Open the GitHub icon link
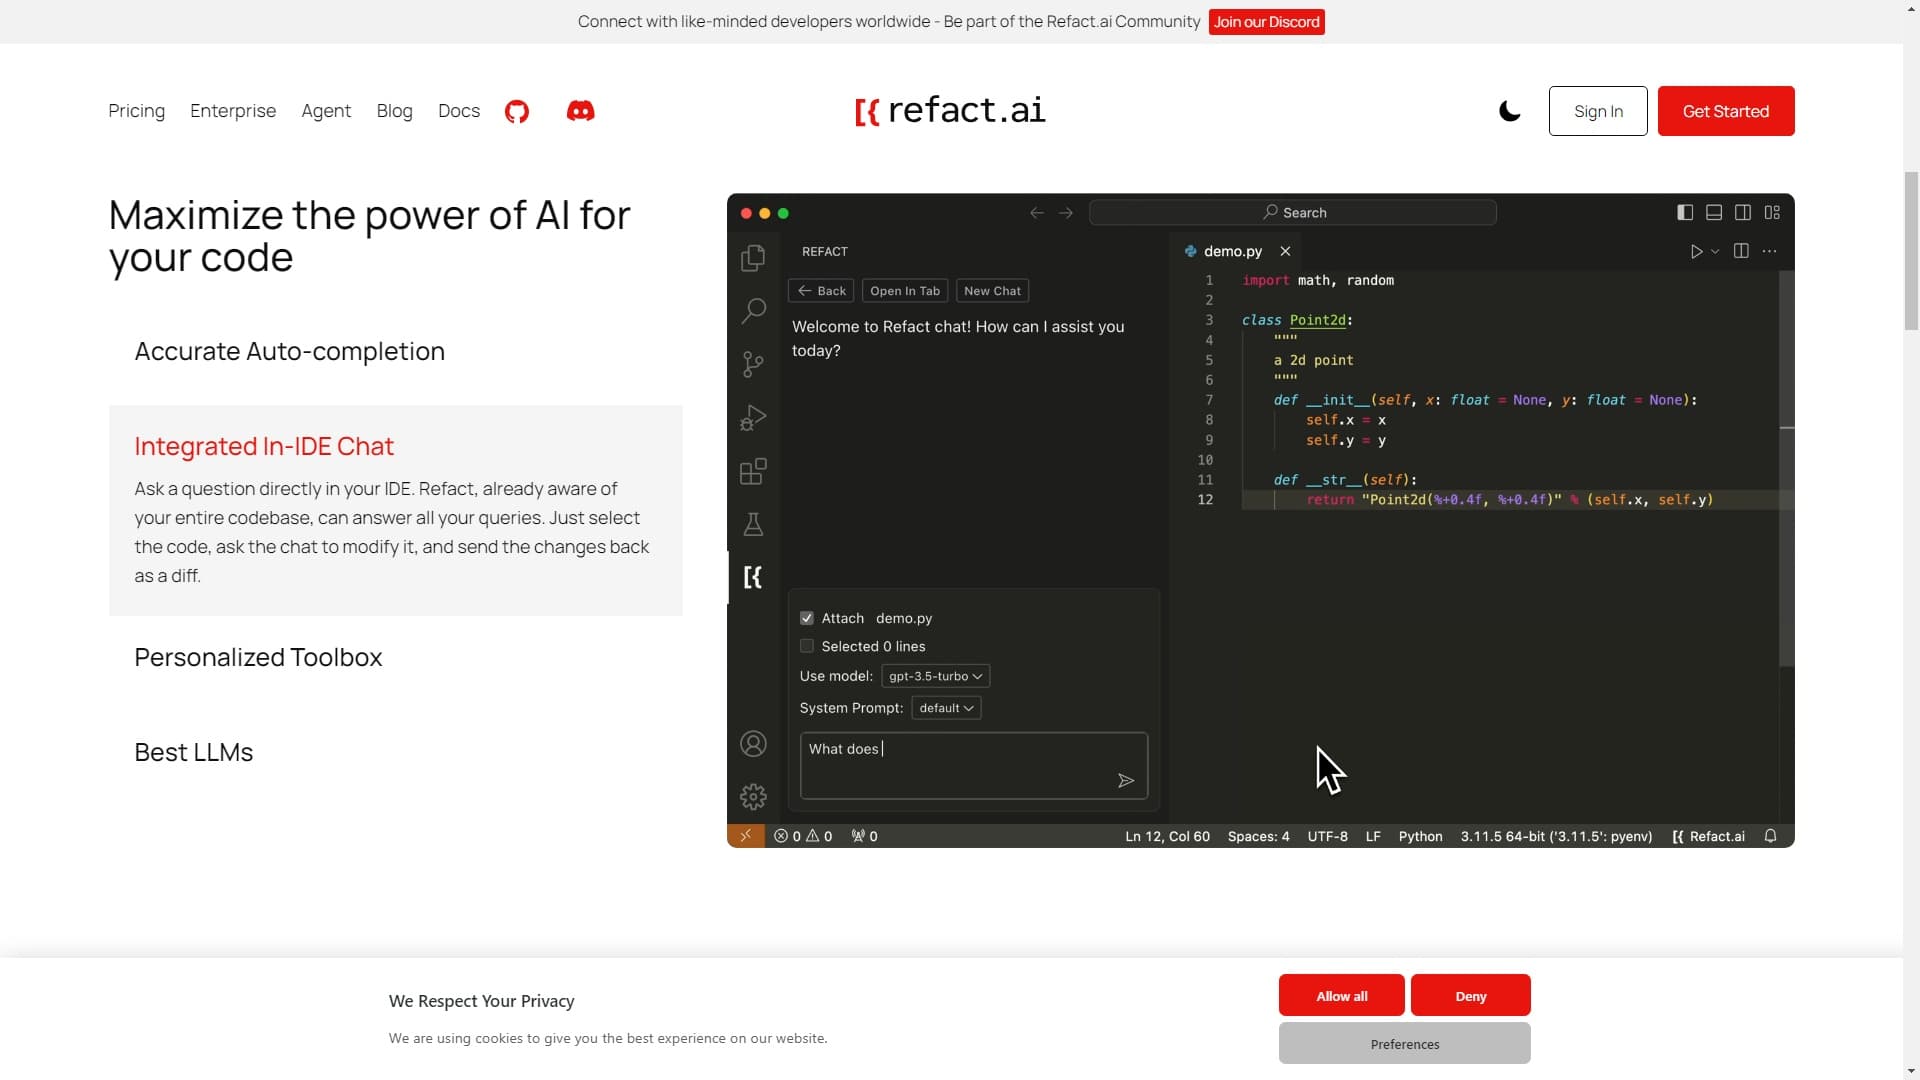This screenshot has height=1080, width=1920. tap(517, 111)
